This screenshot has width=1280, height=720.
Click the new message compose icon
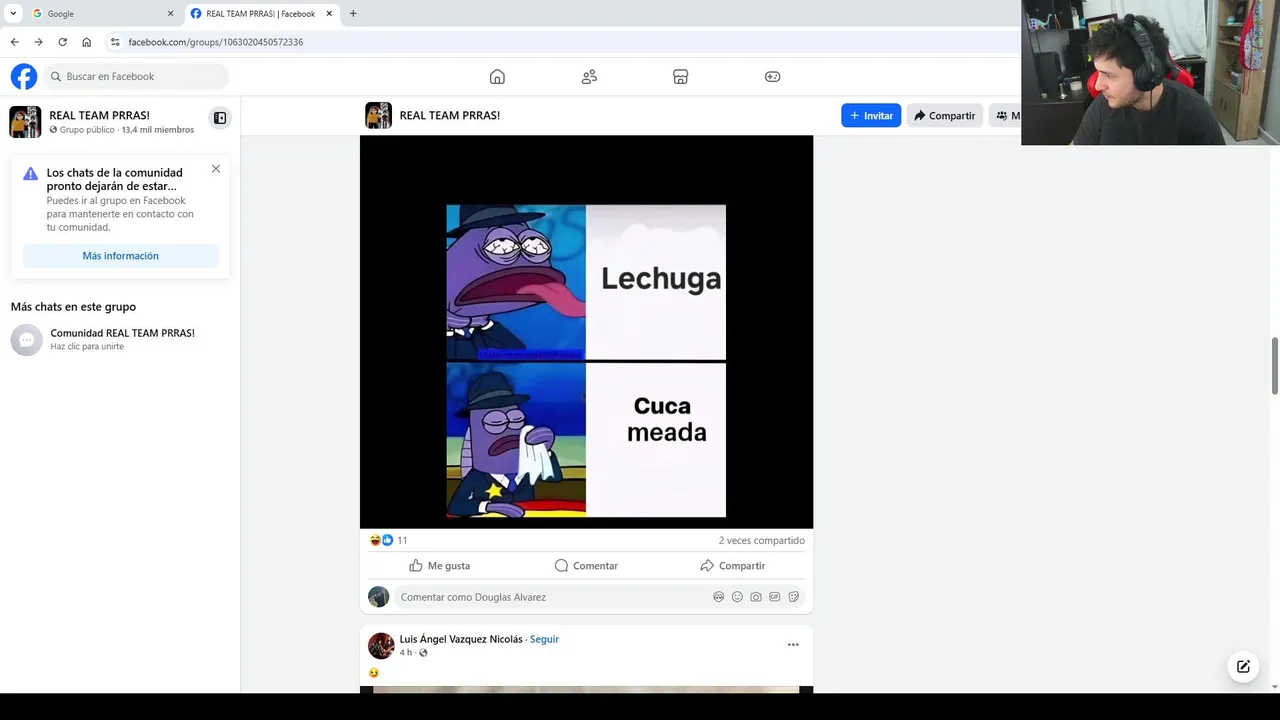[1243, 667]
